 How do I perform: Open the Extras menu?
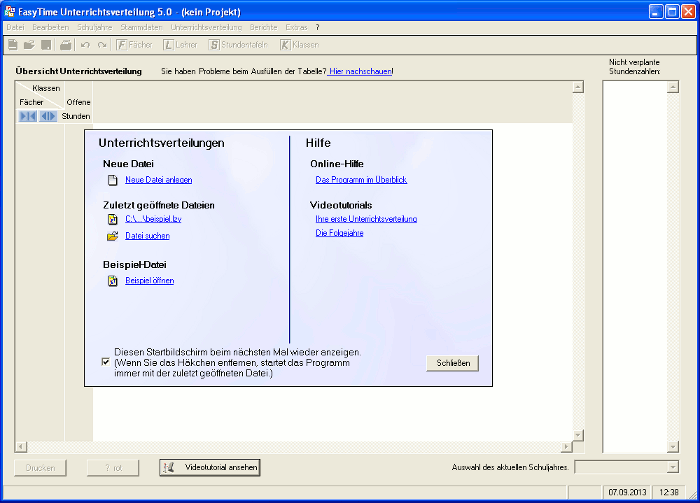coord(297,27)
